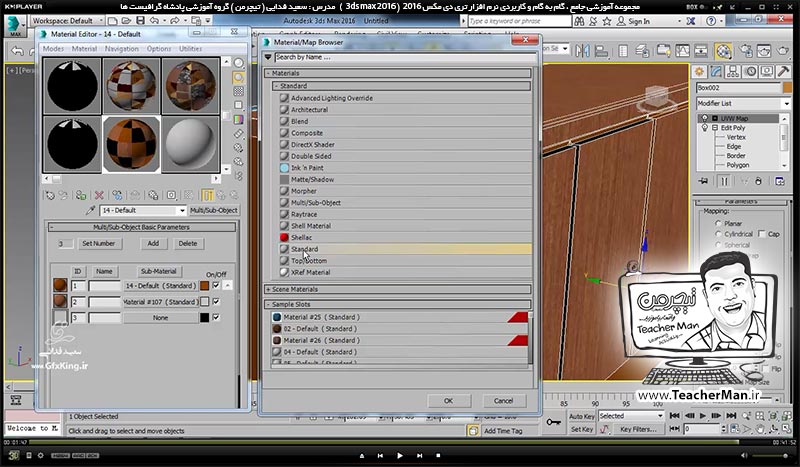Screen dimensions: 800x467
Task: Click Make Unique icon under modifier stack
Action: click(744, 181)
